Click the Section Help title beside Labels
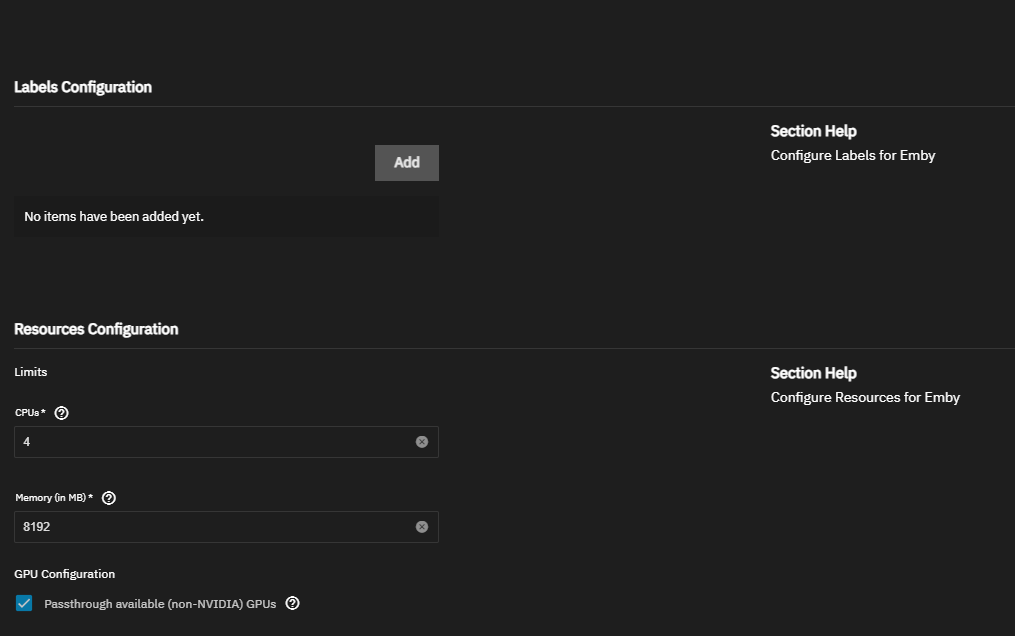The height and width of the screenshot is (636, 1015). (813, 131)
